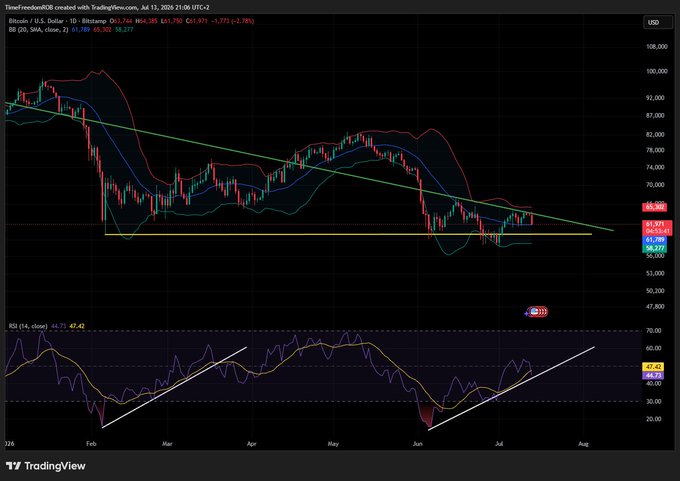
Task: Click the TimeFreedomROB created with TradingView.com header
Action: (107, 7)
